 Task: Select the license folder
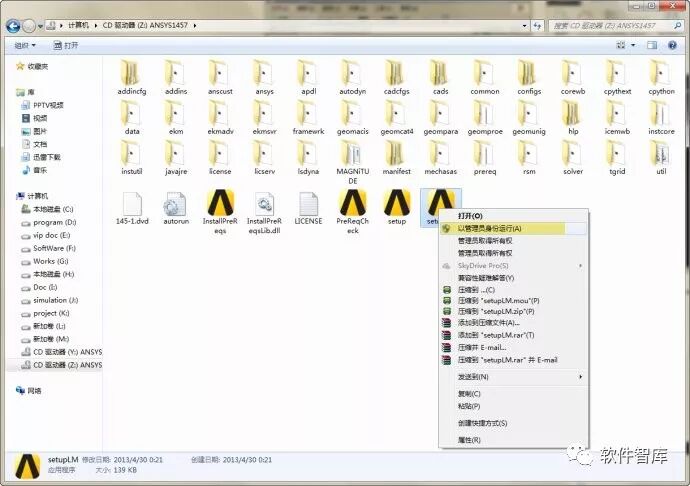pos(220,158)
